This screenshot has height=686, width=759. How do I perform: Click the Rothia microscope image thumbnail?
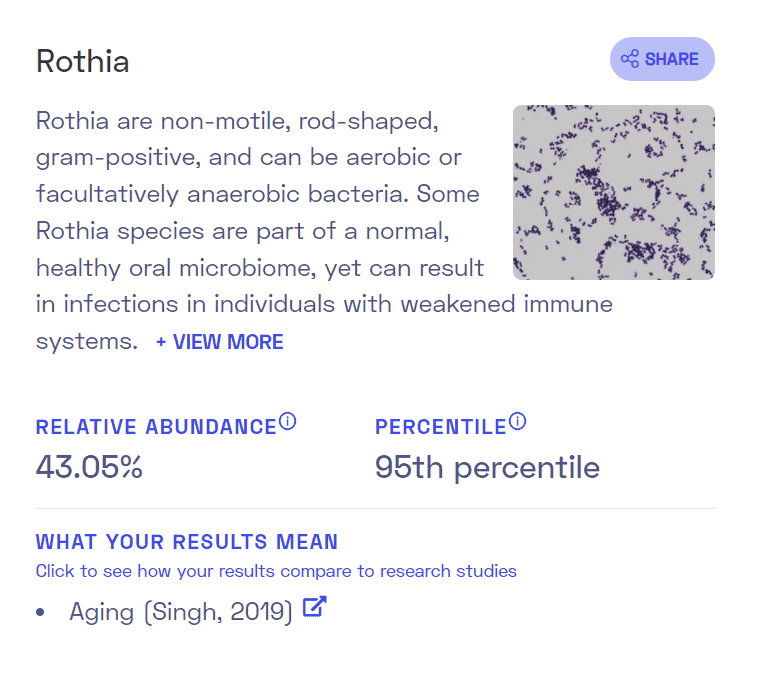tap(614, 192)
